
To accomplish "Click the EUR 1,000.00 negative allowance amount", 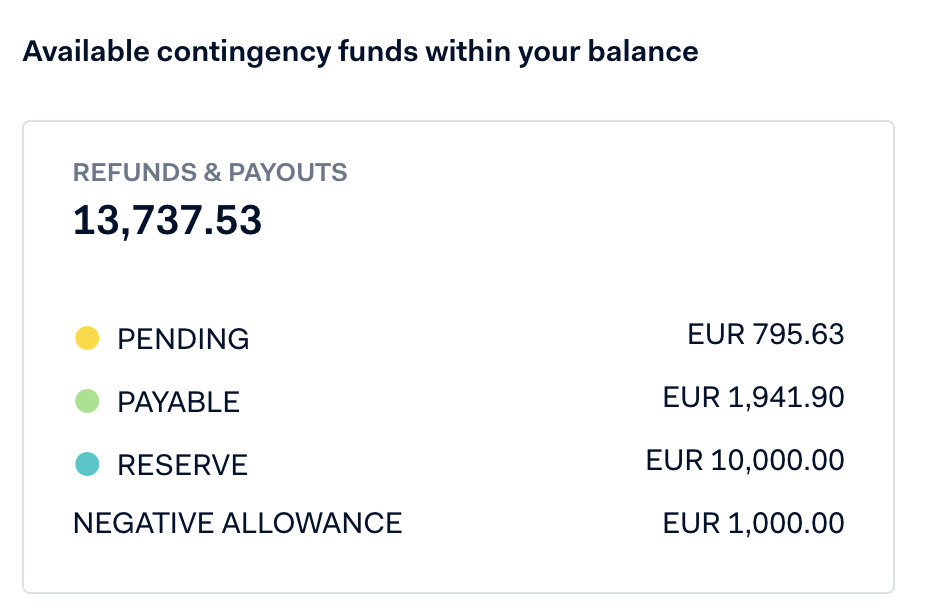I will click(x=754, y=524).
